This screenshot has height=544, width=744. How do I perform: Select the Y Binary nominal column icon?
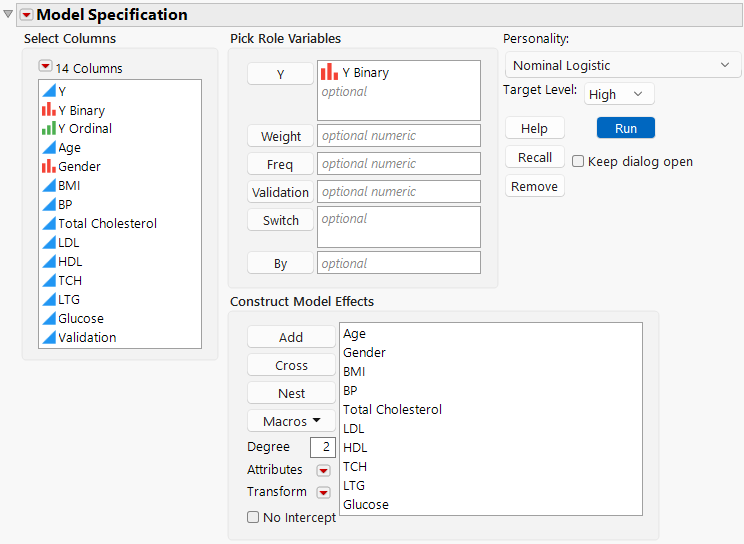pyautogui.click(x=48, y=110)
